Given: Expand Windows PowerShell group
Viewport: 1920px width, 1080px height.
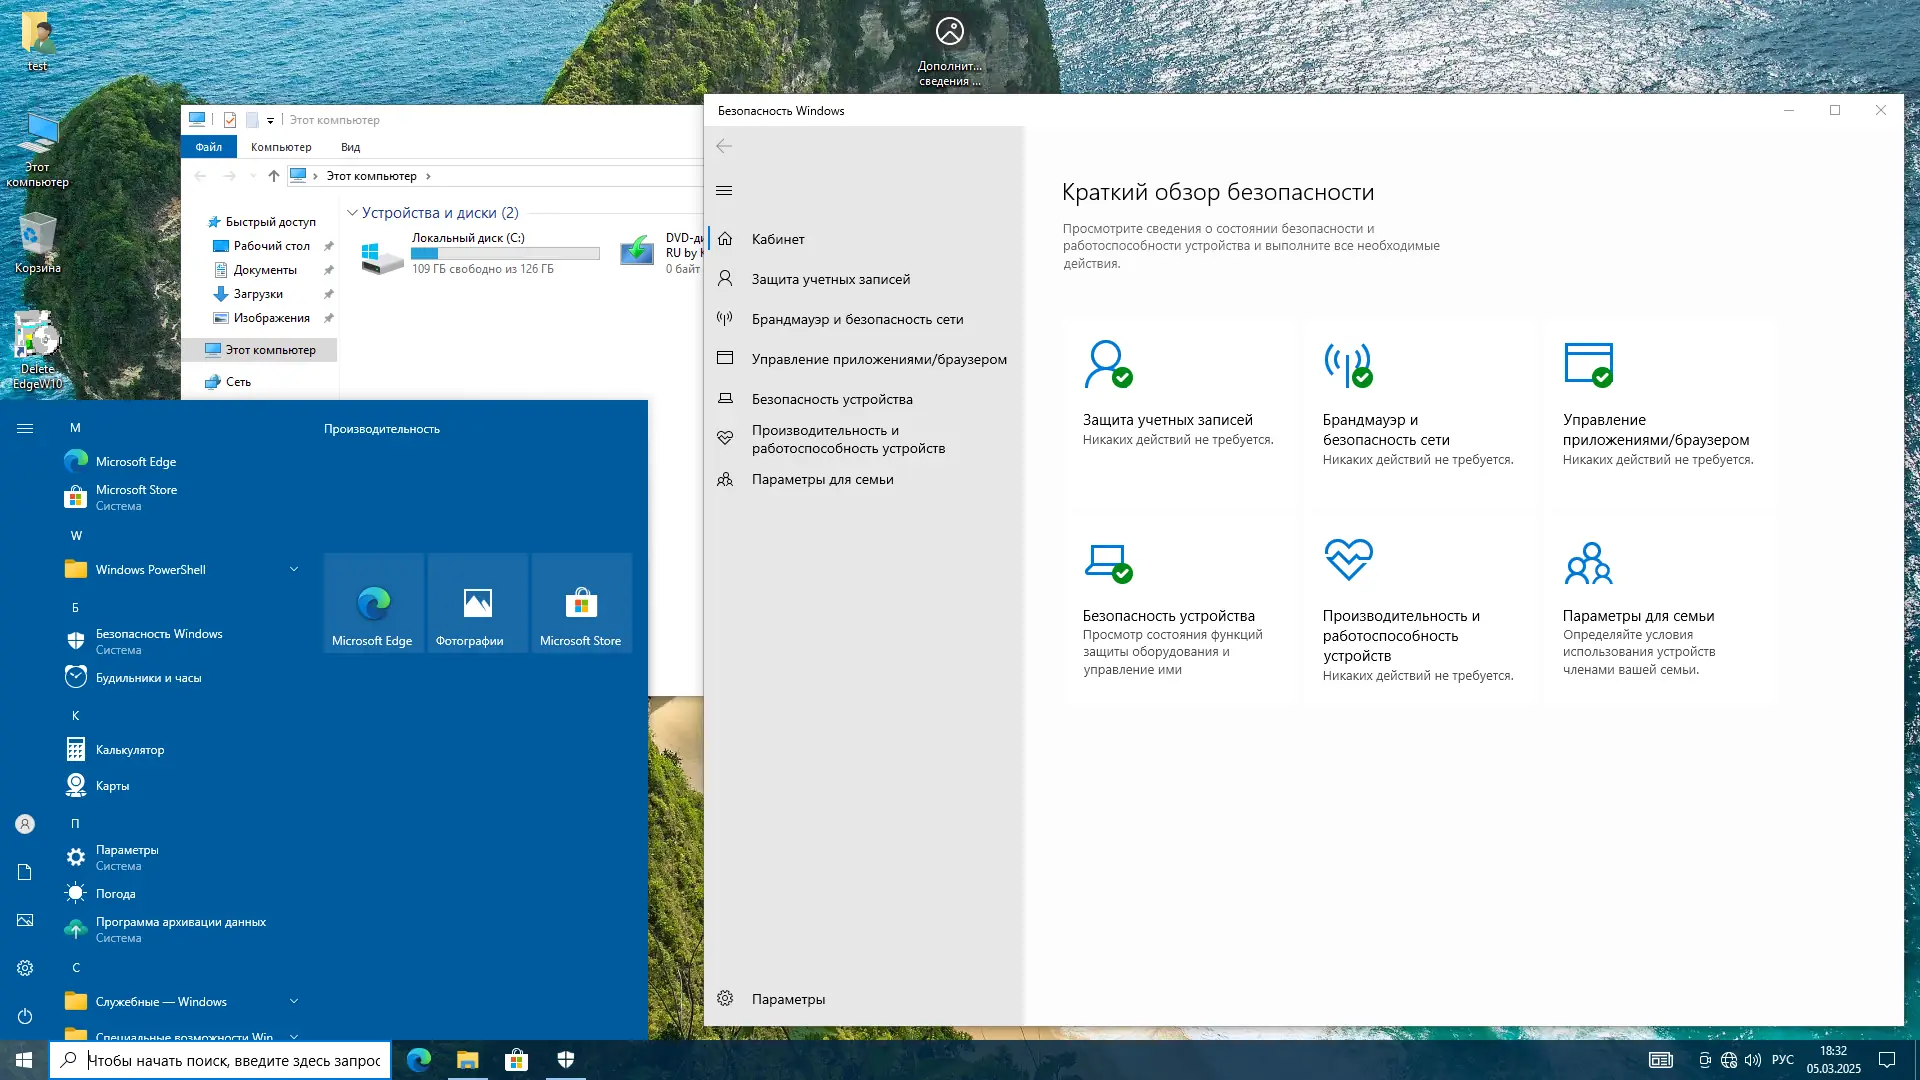Looking at the screenshot, I should coord(293,569).
